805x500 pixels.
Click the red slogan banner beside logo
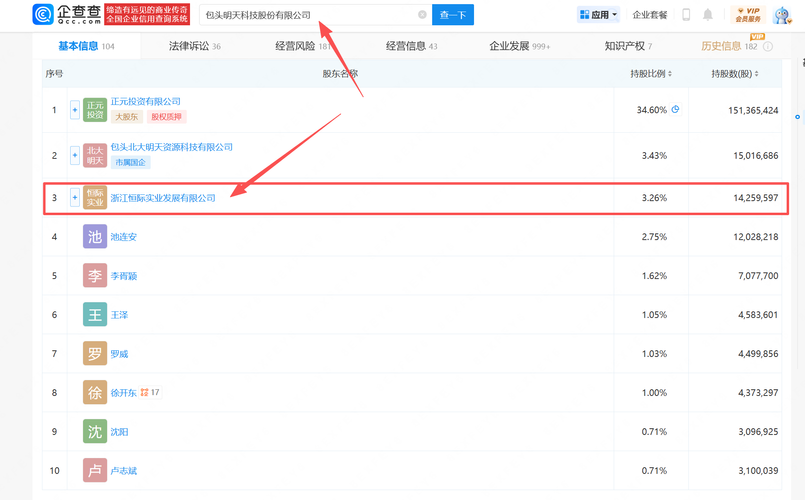click(x=147, y=14)
